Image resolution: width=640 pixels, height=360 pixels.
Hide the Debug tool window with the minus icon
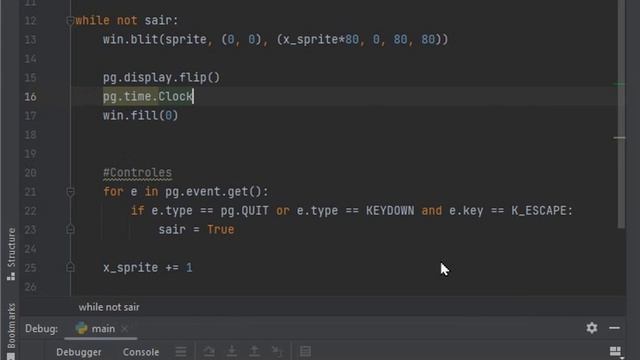614,328
